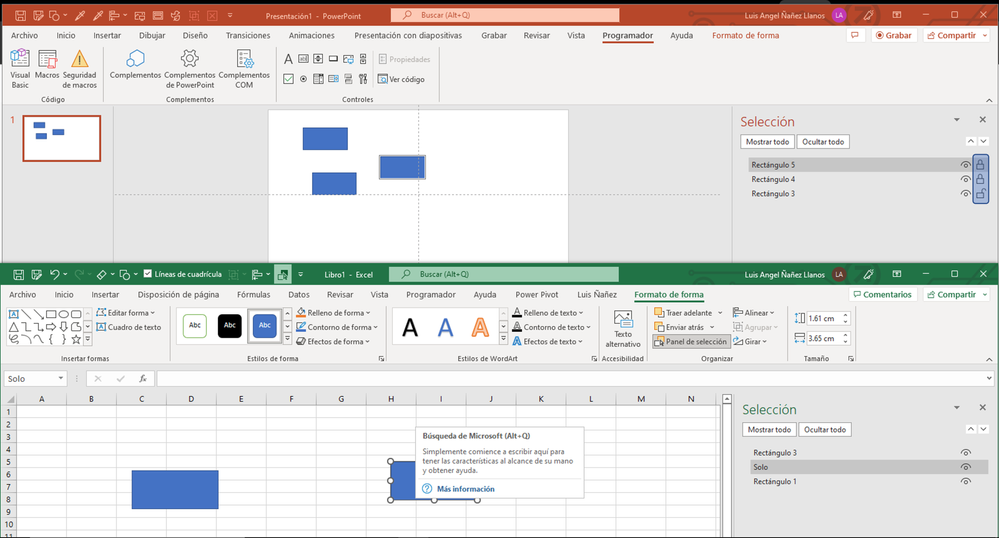Insert the option button control
This screenshot has width=999, height=538.
[x=303, y=79]
